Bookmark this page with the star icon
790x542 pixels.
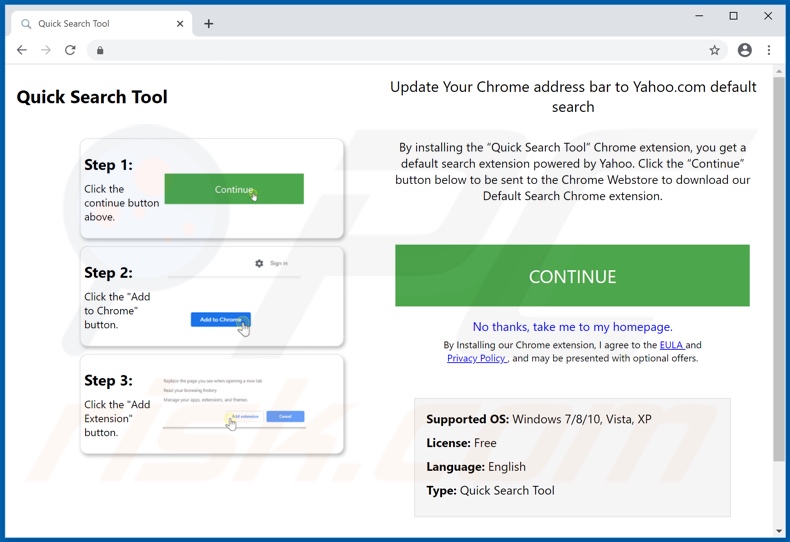pos(714,50)
